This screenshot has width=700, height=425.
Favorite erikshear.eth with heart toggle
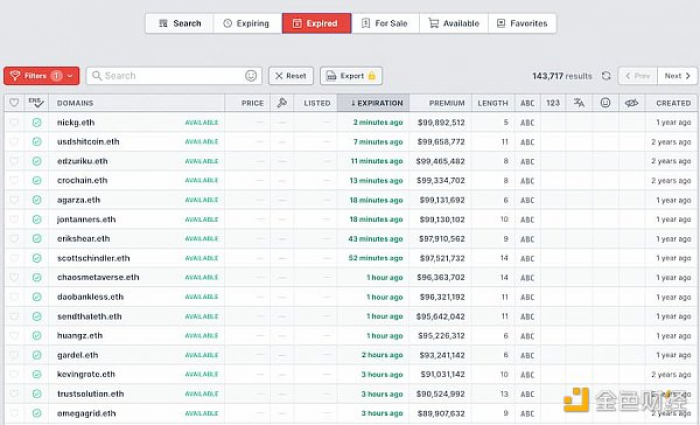pyautogui.click(x=14, y=239)
